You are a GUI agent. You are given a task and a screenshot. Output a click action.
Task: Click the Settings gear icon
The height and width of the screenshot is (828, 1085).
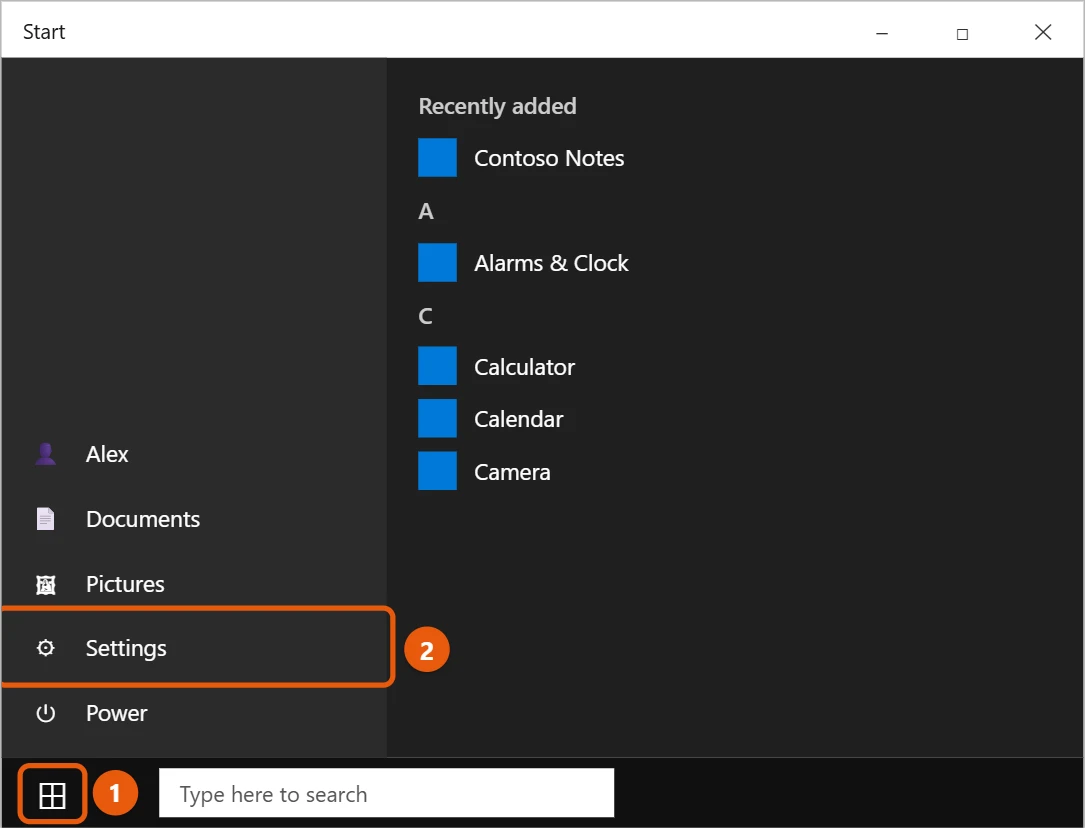tap(46, 648)
